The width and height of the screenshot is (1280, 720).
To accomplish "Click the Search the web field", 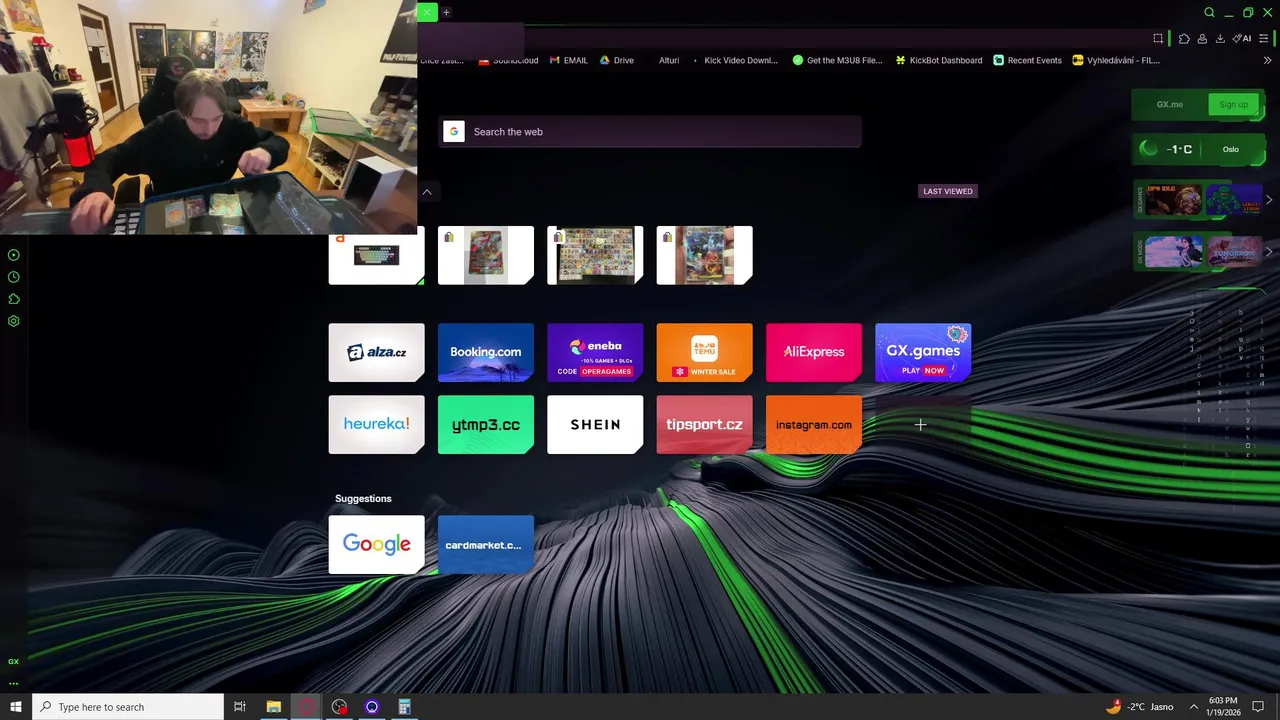I will pos(649,131).
